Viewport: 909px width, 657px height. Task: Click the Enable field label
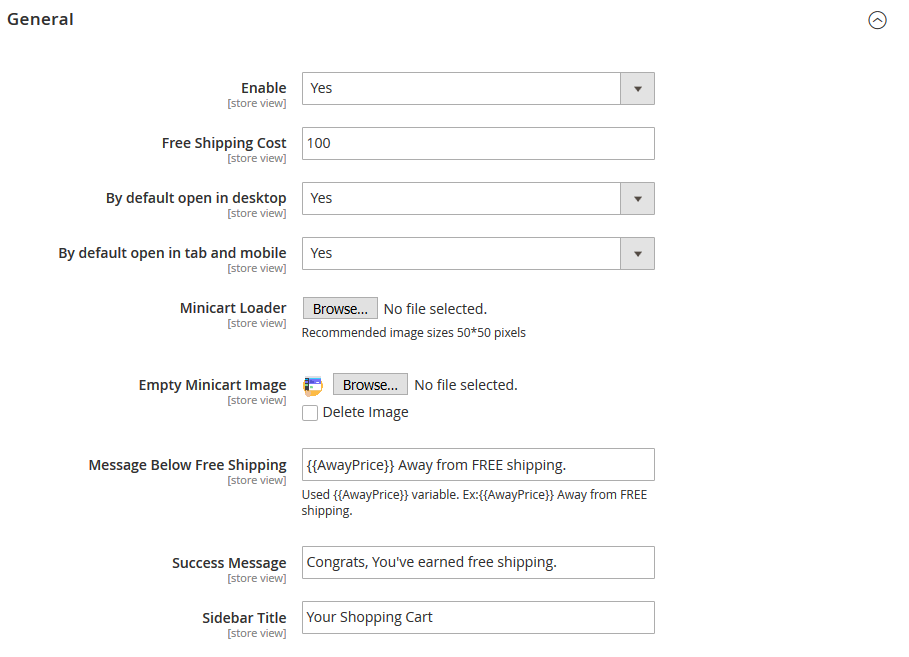pyautogui.click(x=263, y=88)
